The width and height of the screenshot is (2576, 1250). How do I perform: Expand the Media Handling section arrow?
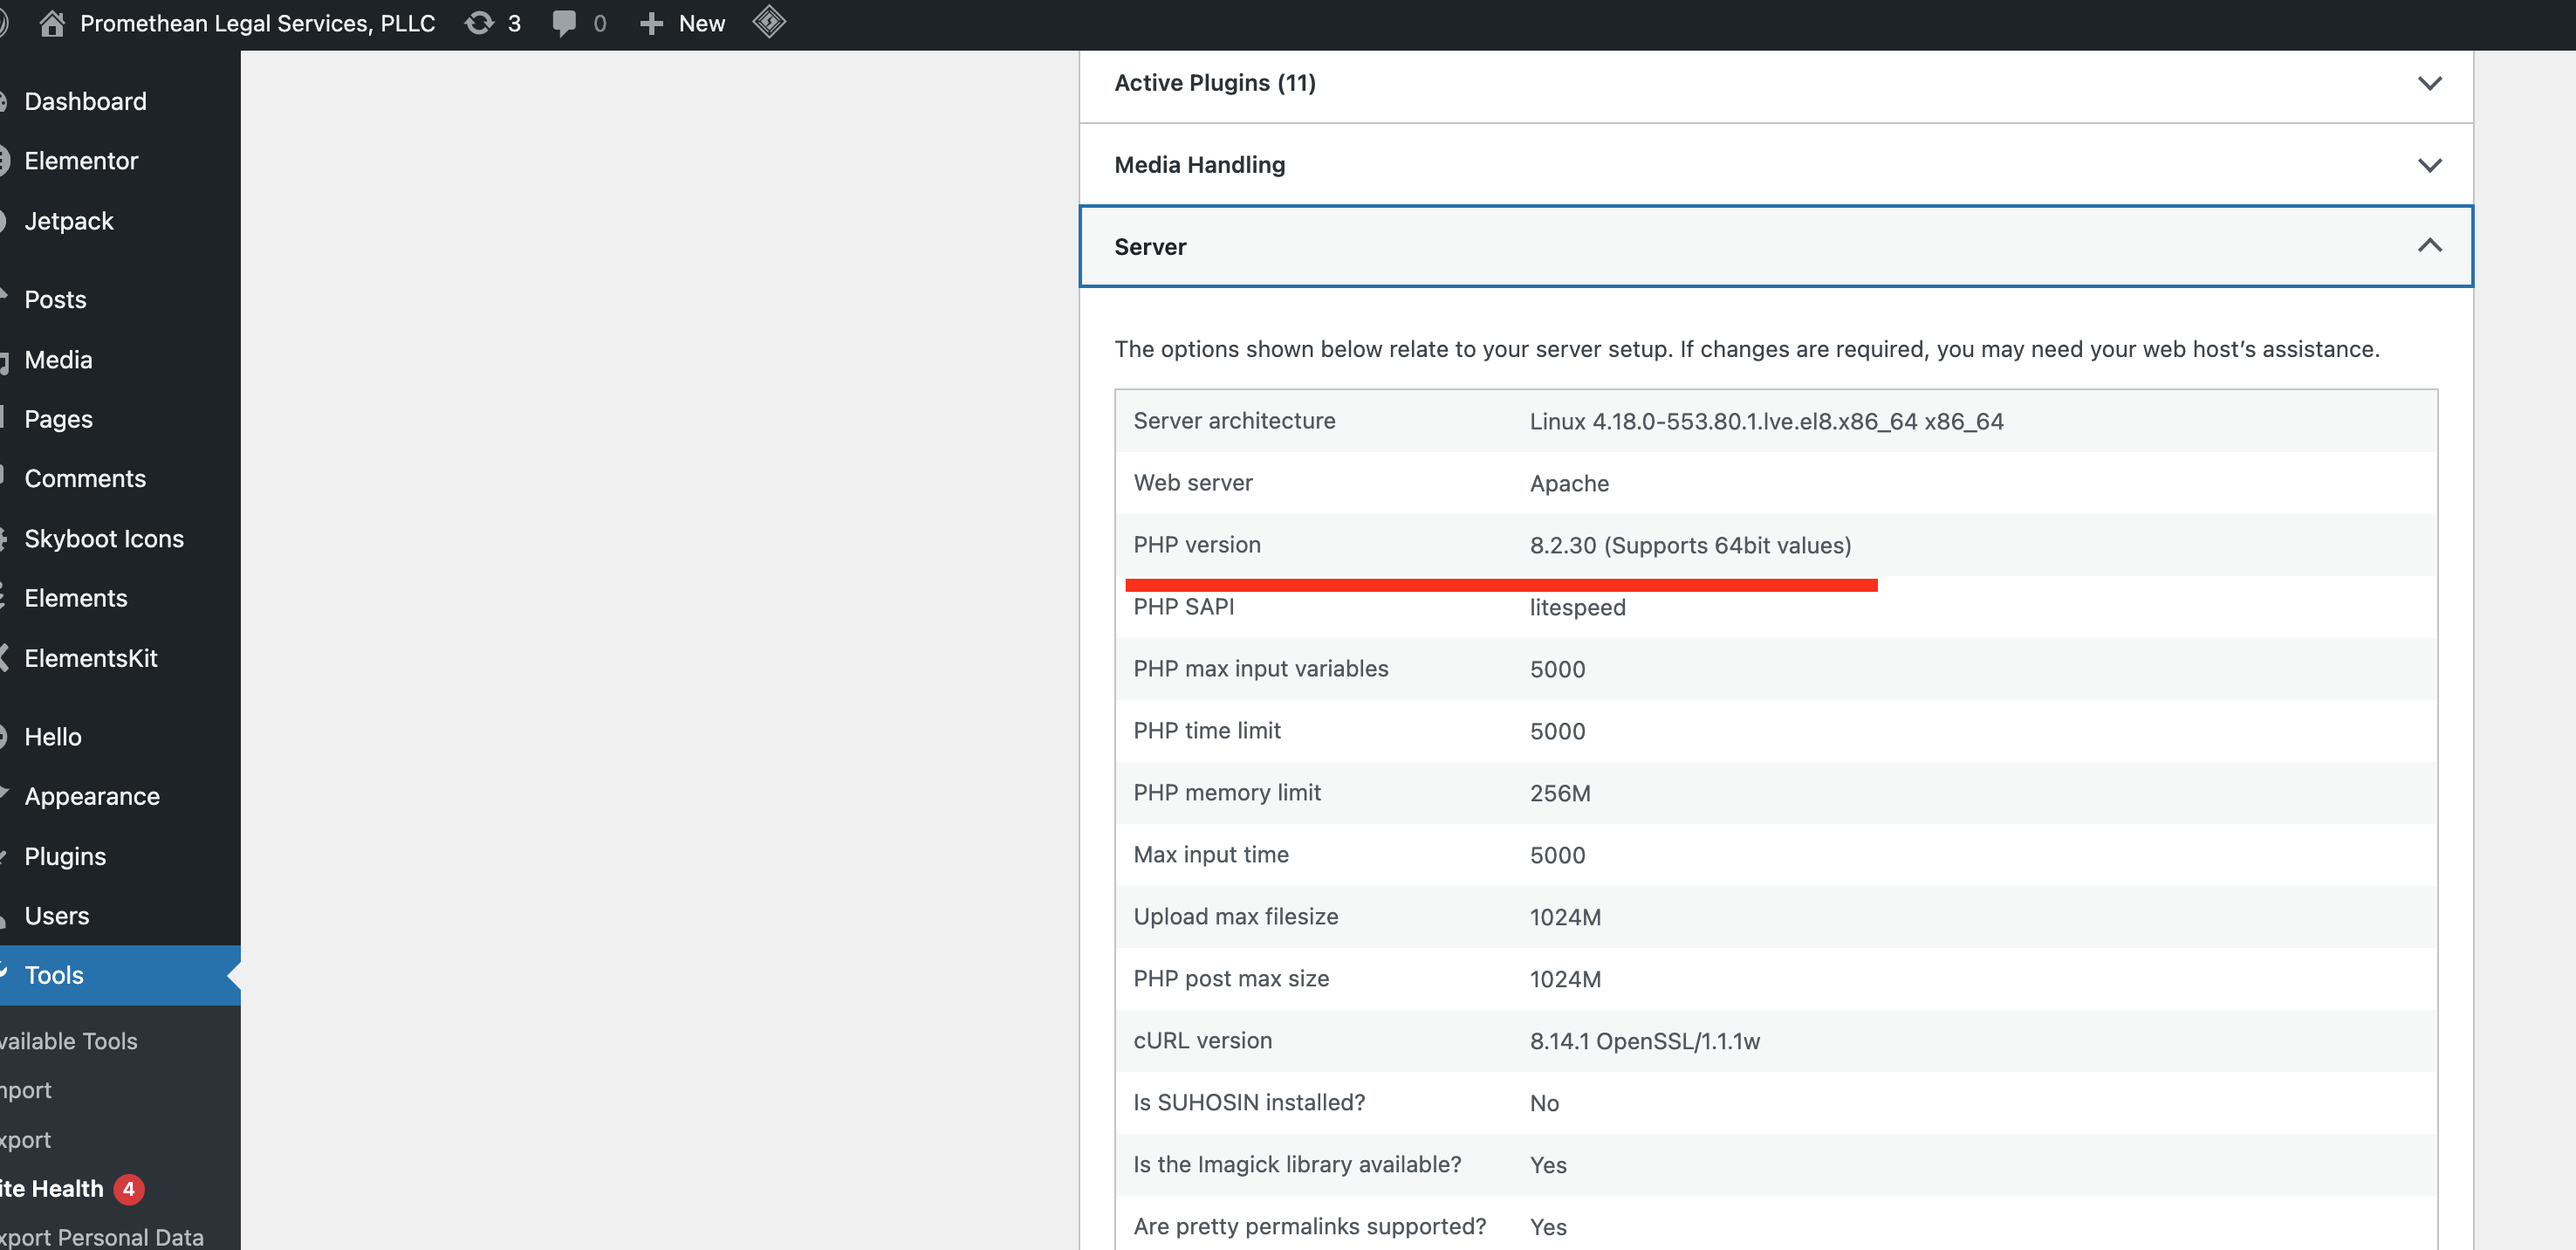pos(2429,165)
